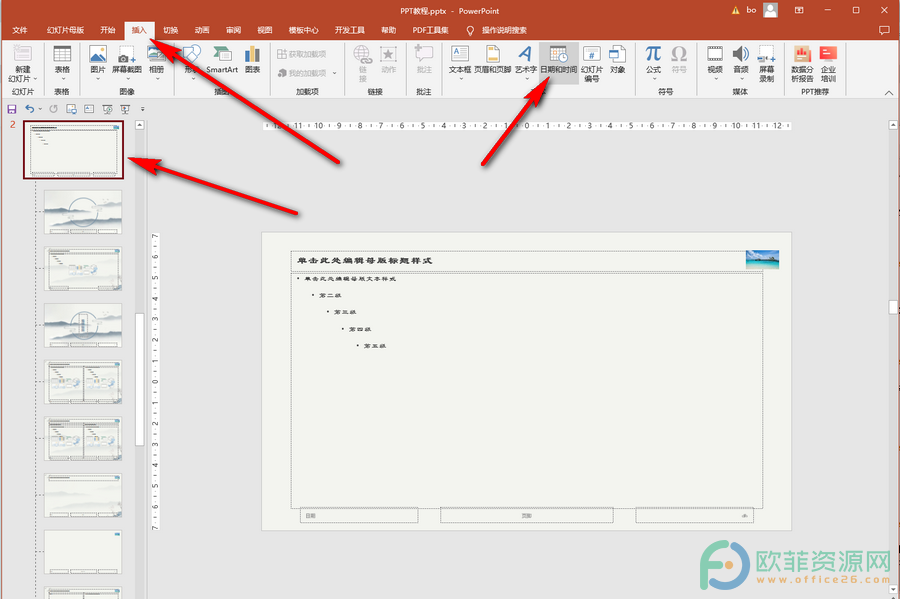Switch to the 幻灯片母版 tab
900x599 pixels.
tap(65, 30)
